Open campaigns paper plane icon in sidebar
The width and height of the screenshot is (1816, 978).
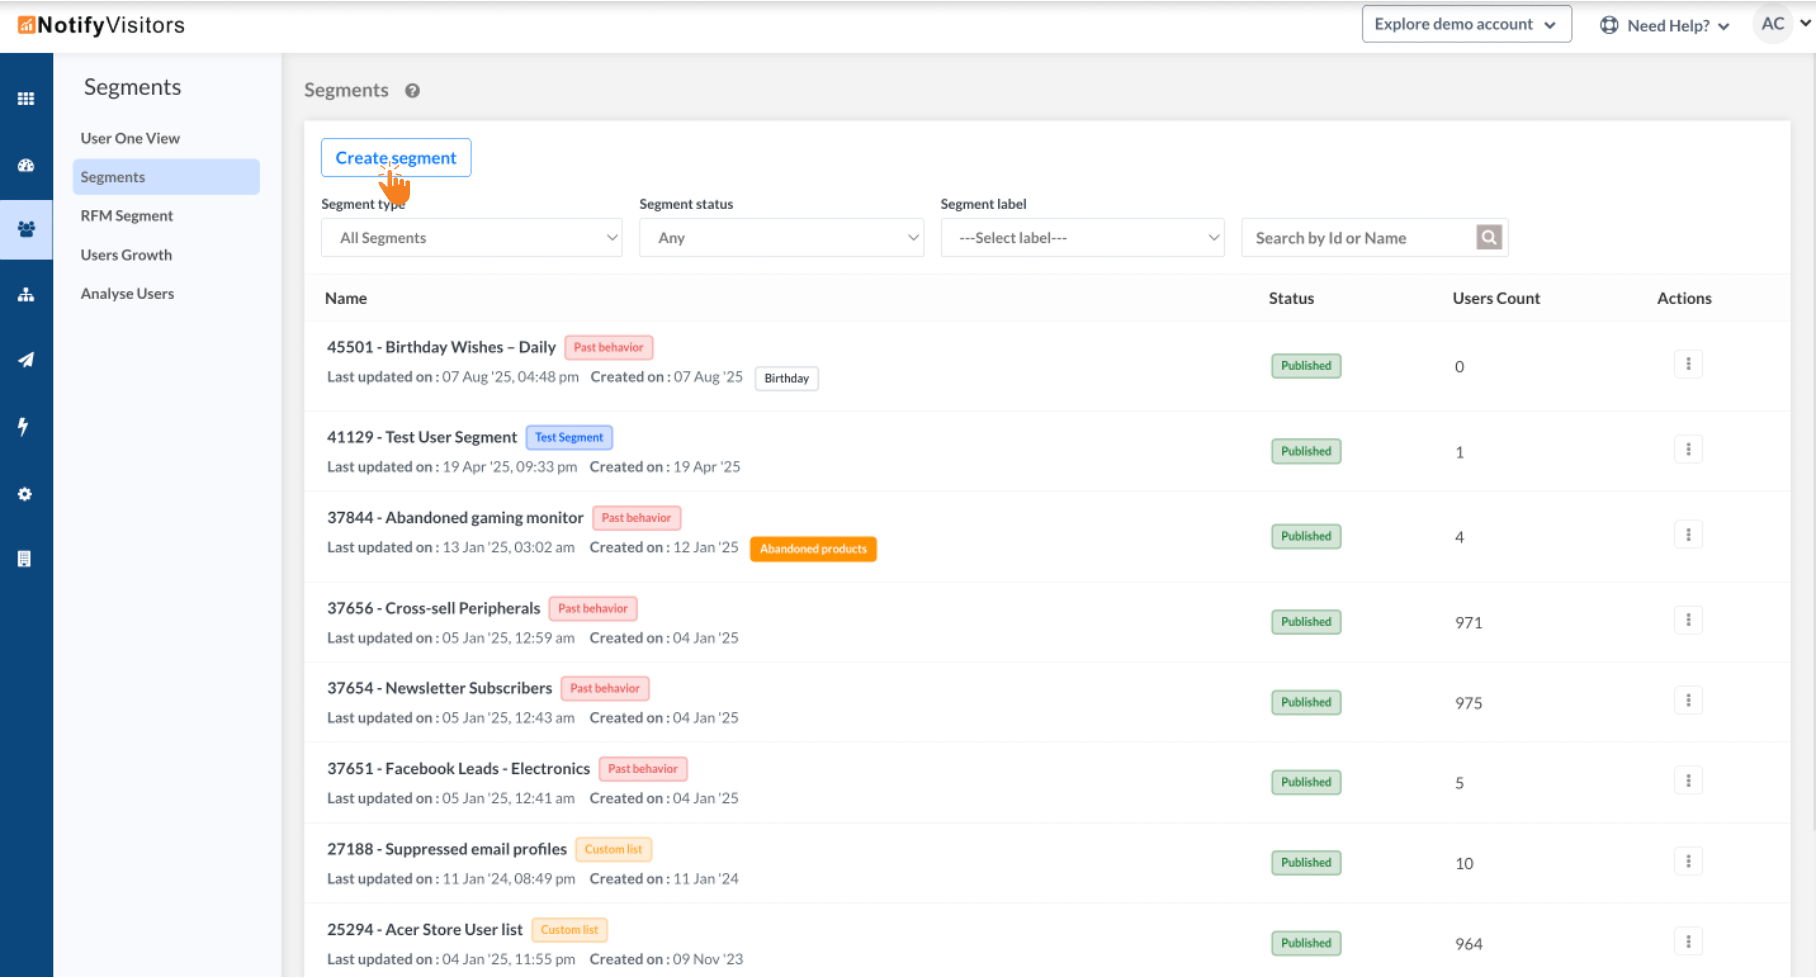tap(26, 360)
